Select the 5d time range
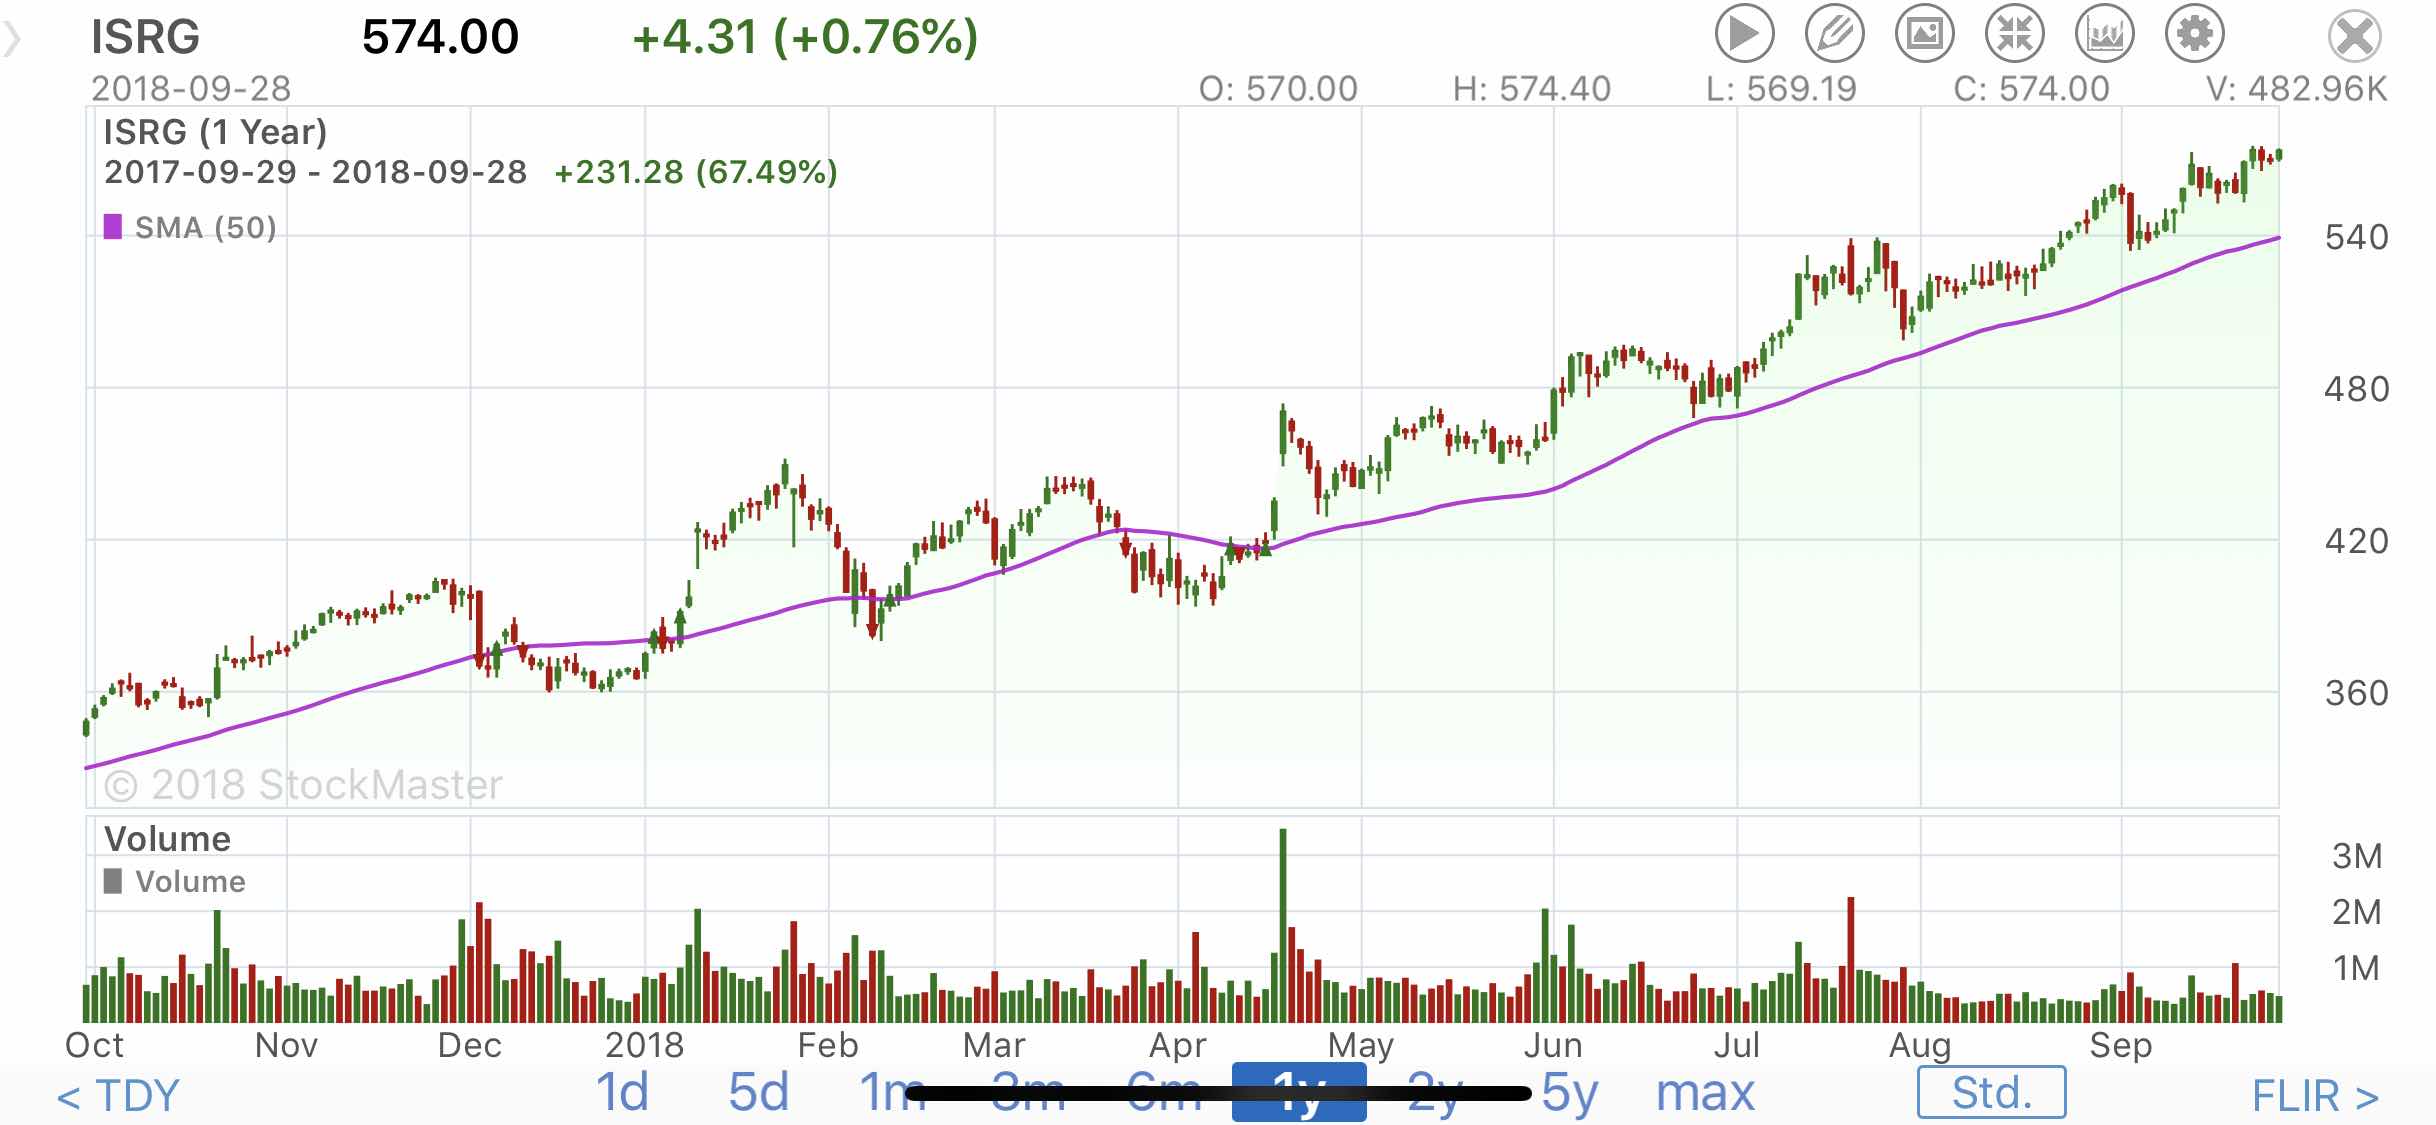Viewport: 2436px width, 1125px height. tap(758, 1092)
